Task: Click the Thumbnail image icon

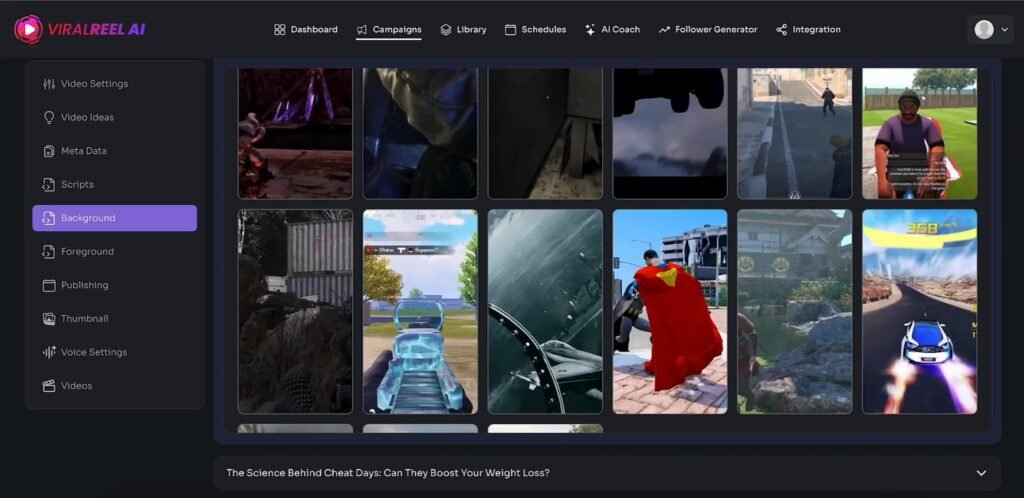Action: pos(49,319)
